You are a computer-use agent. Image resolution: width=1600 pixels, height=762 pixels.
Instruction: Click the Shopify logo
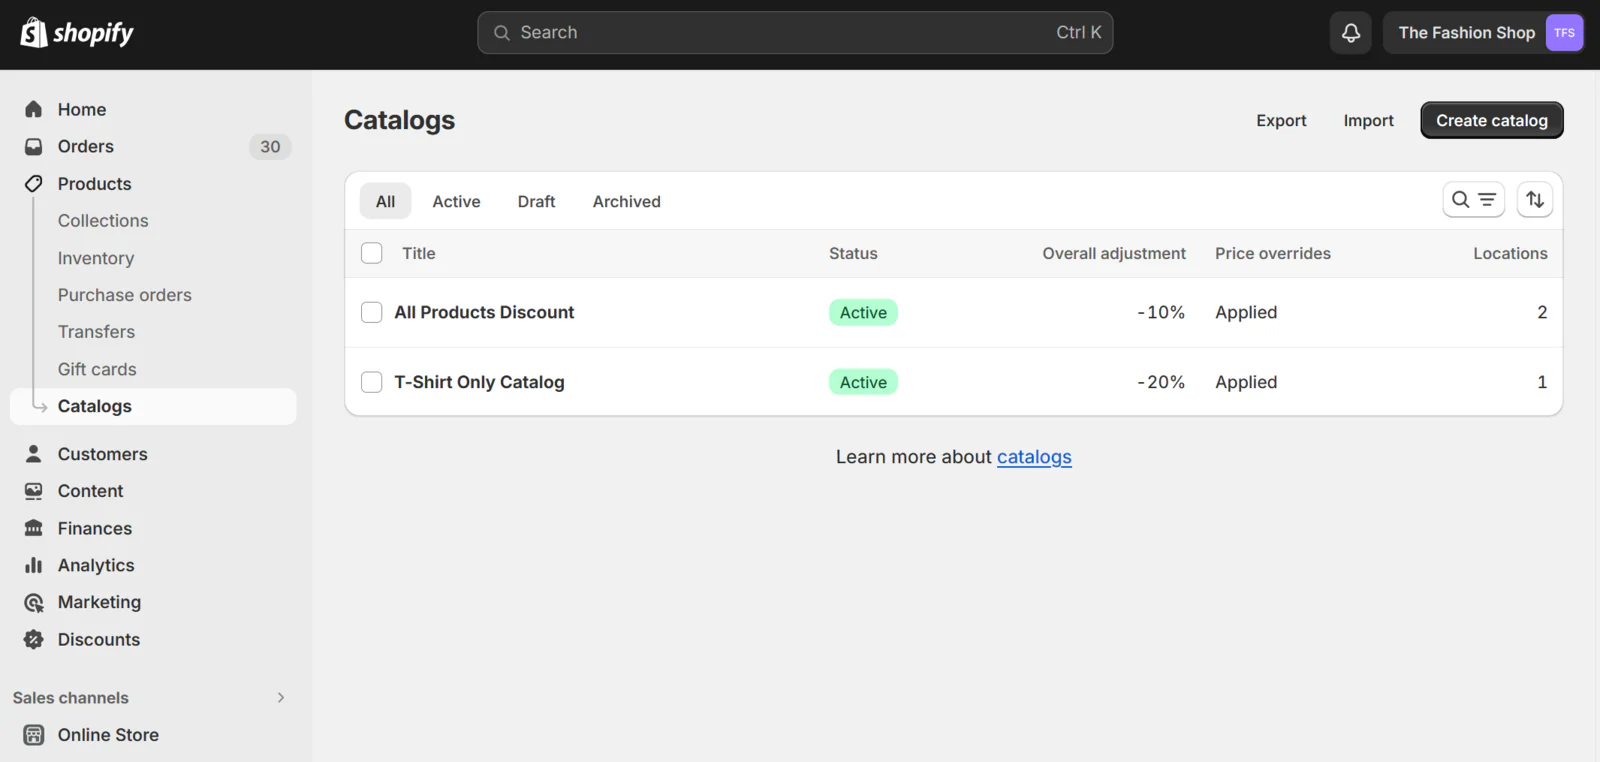tap(77, 33)
